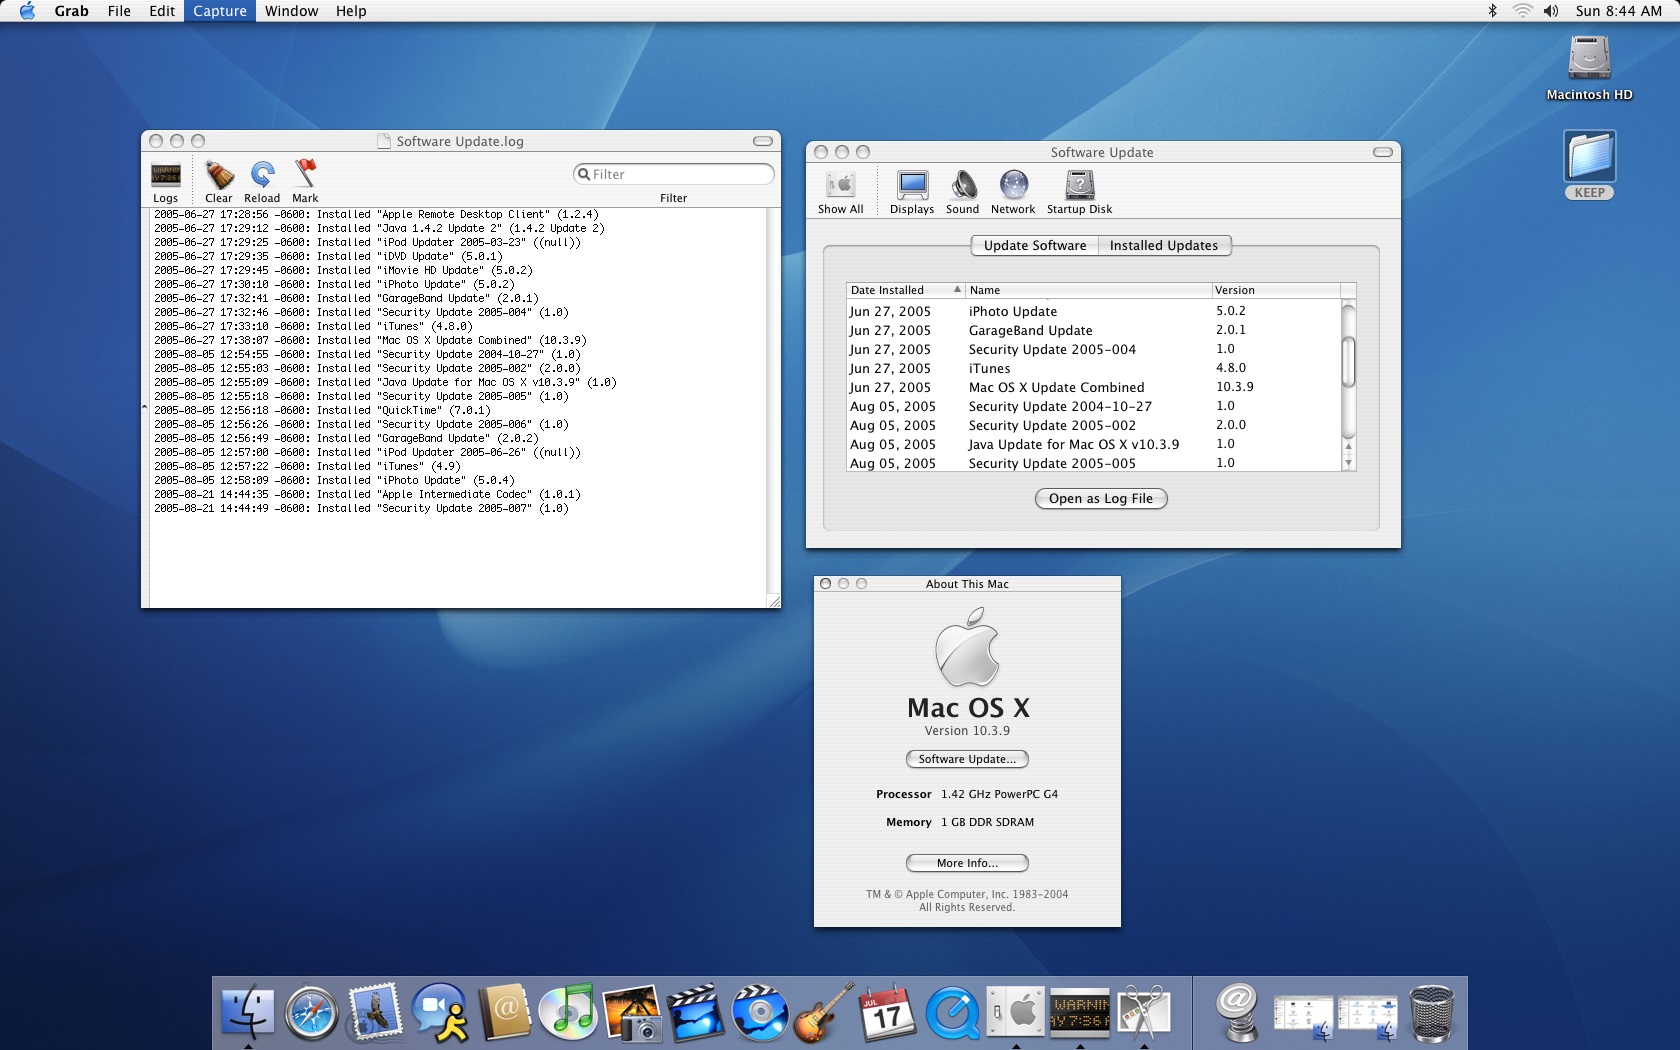This screenshot has height=1050, width=1680.
Task: Open Address Book in the Dock
Action: tap(504, 1013)
